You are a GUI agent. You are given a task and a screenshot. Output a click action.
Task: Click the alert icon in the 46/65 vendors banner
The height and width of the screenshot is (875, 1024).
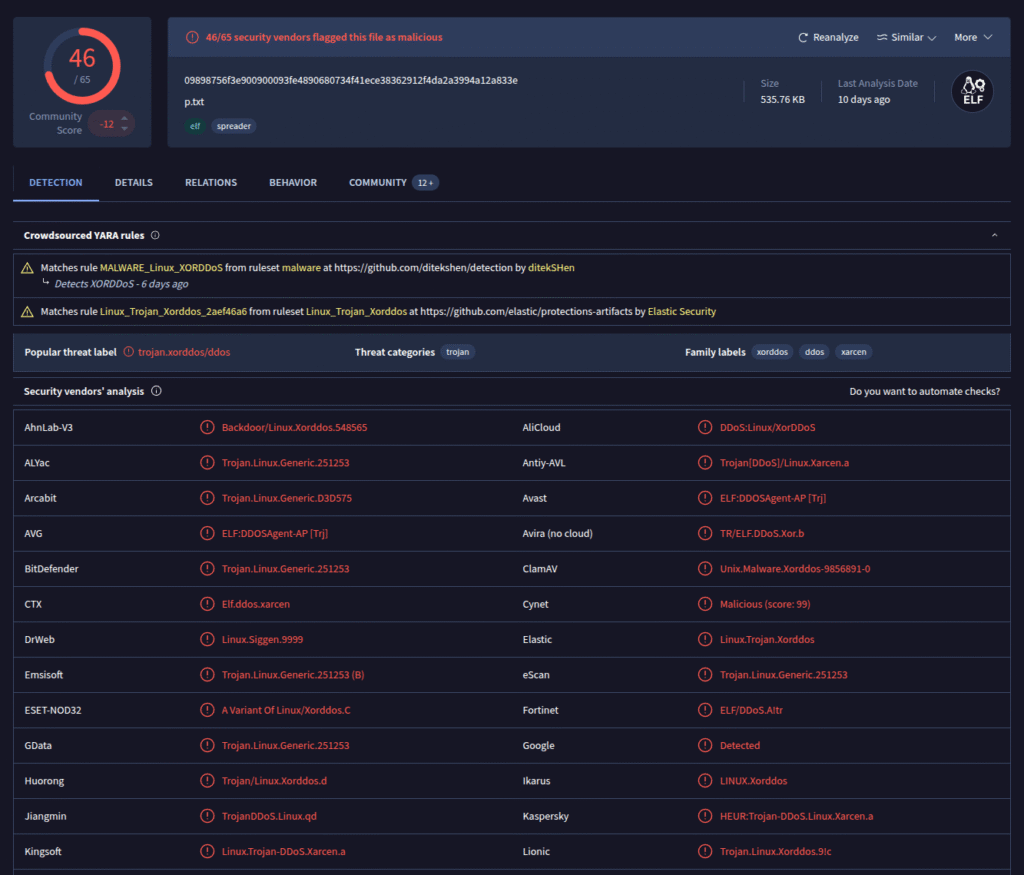pos(192,37)
